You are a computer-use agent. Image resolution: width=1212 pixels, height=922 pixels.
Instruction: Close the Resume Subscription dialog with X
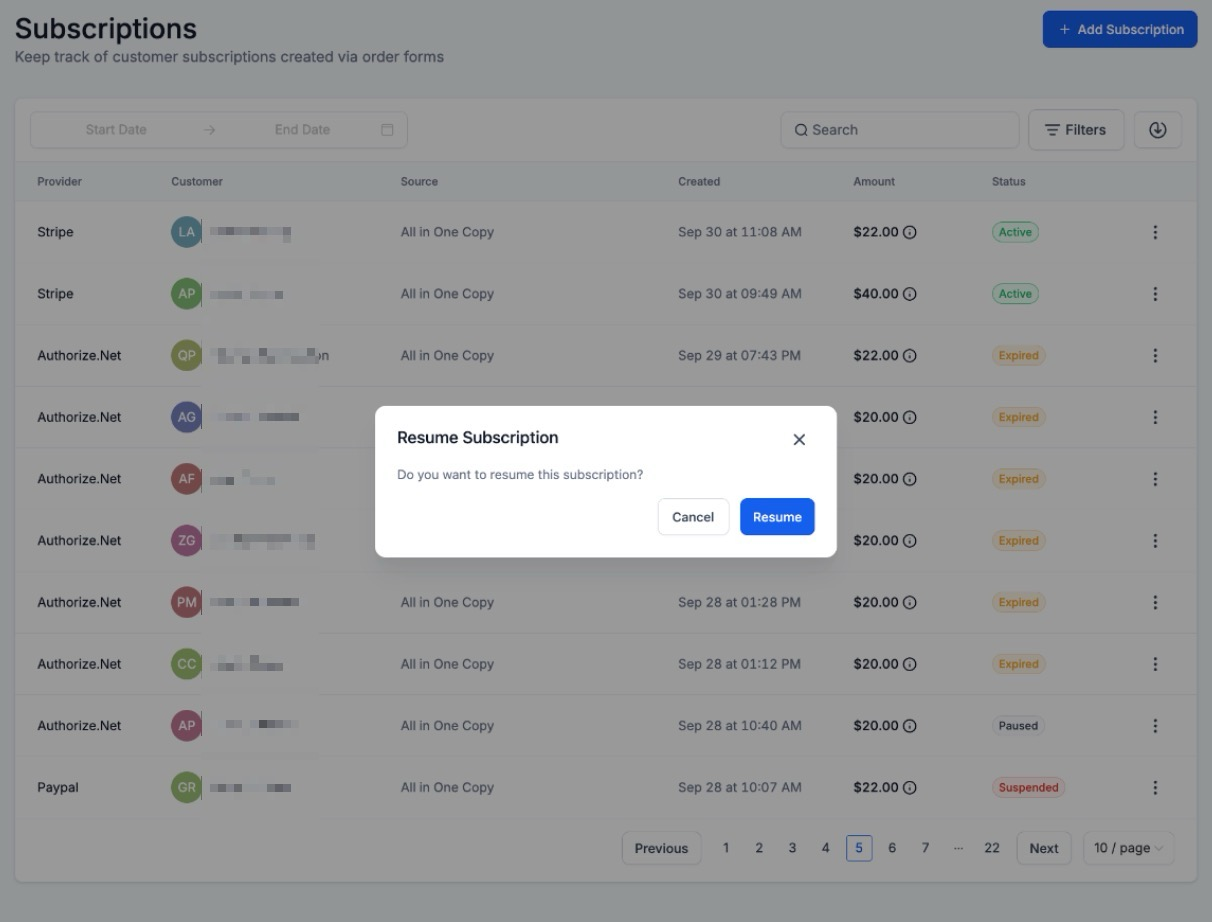pos(799,440)
